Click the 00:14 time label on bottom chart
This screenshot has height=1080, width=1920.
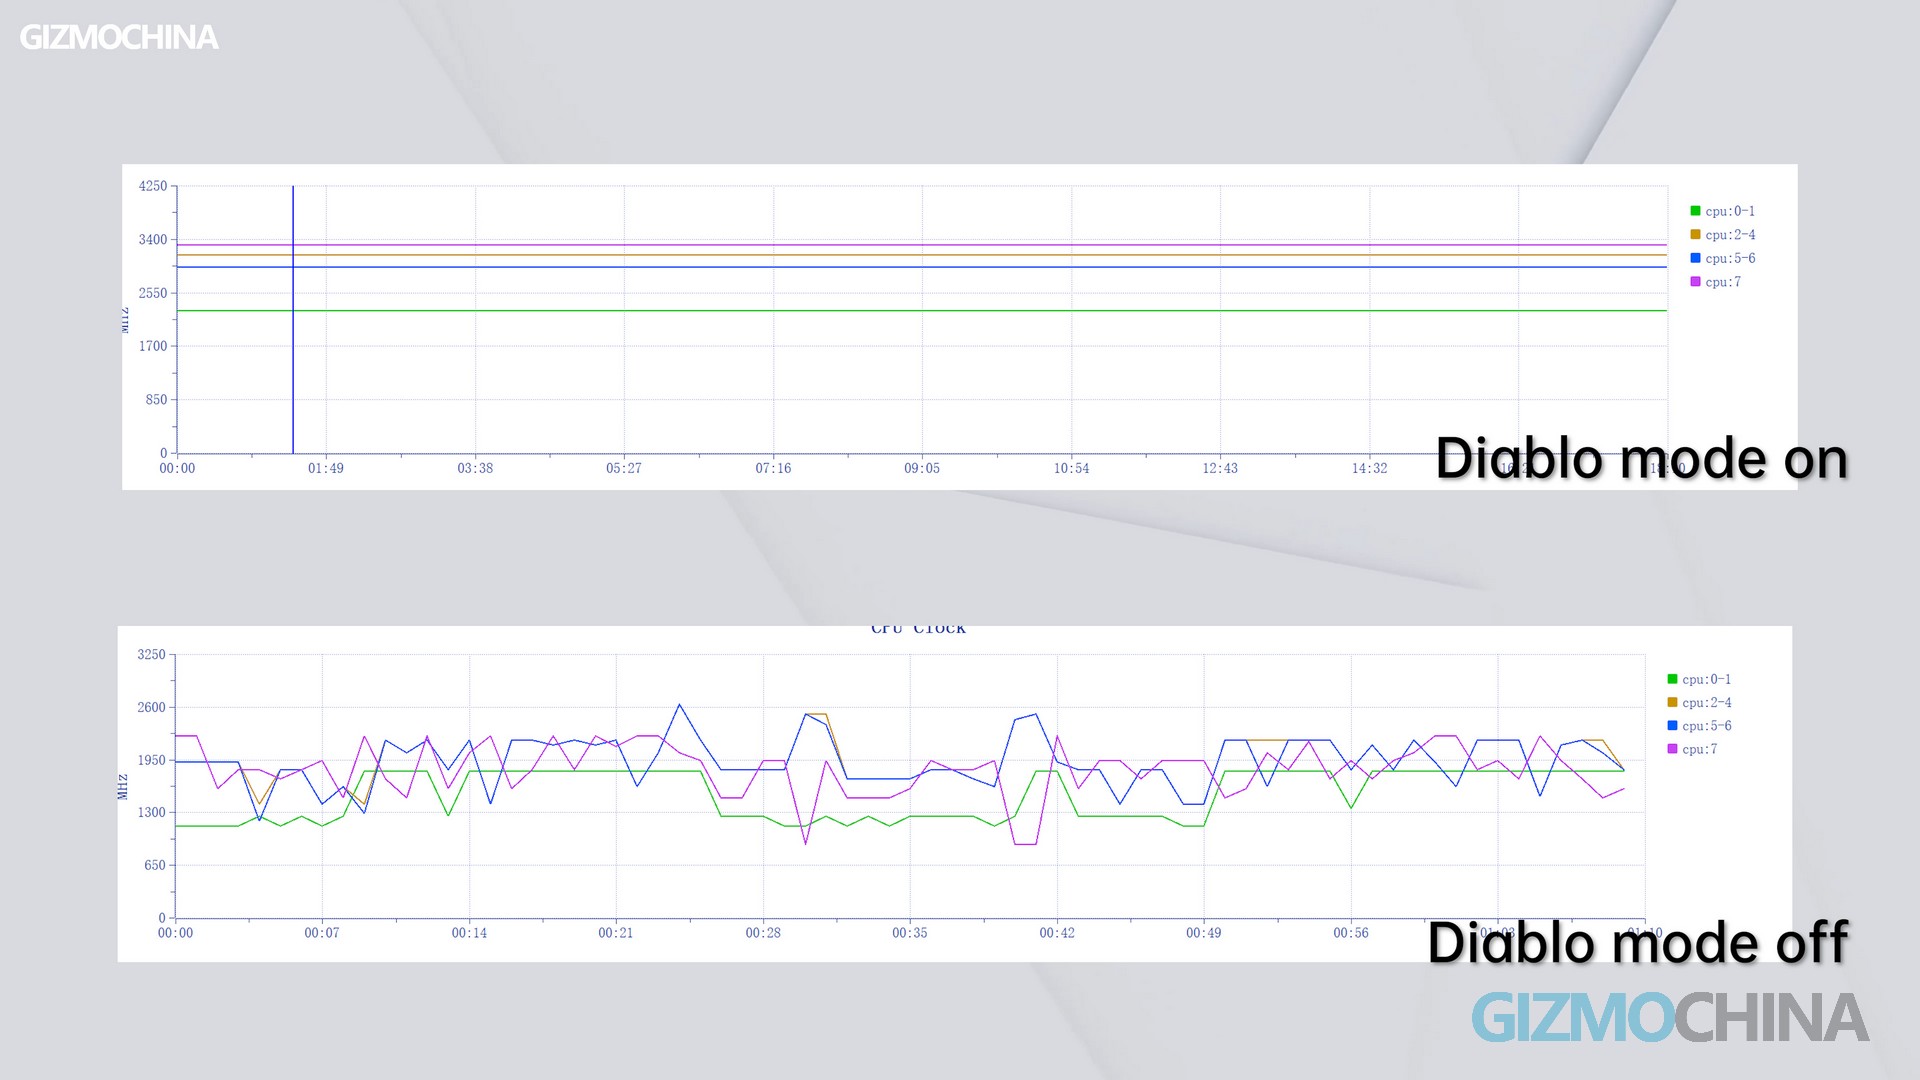coord(469,933)
